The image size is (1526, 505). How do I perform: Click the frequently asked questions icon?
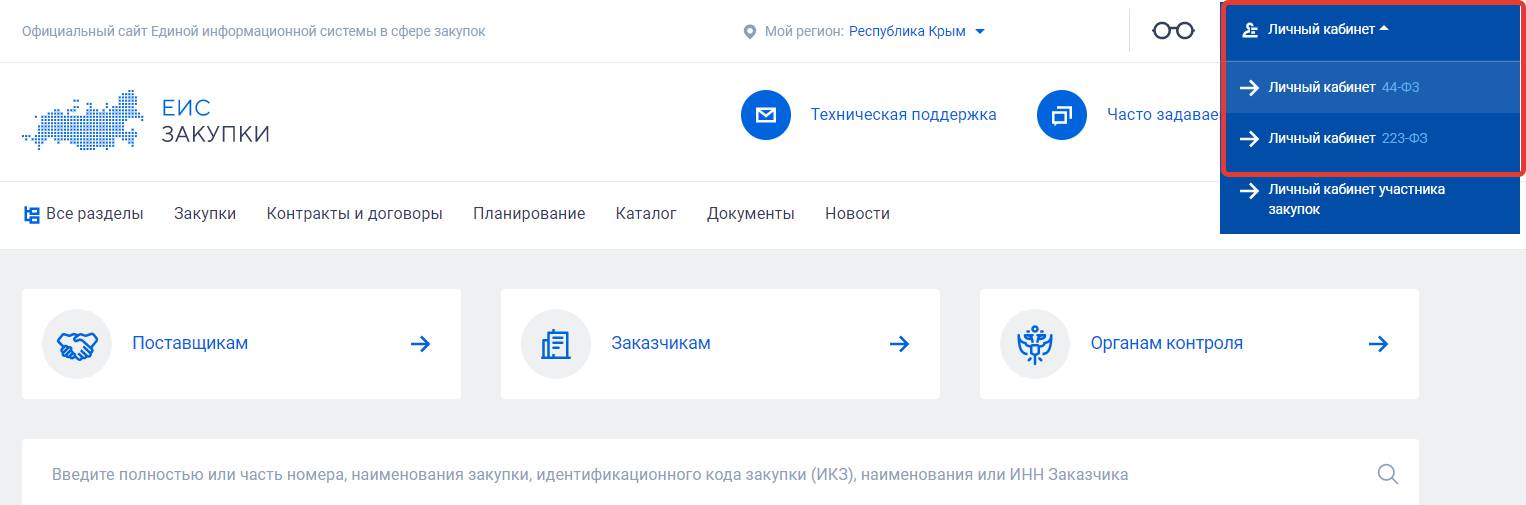point(1062,115)
